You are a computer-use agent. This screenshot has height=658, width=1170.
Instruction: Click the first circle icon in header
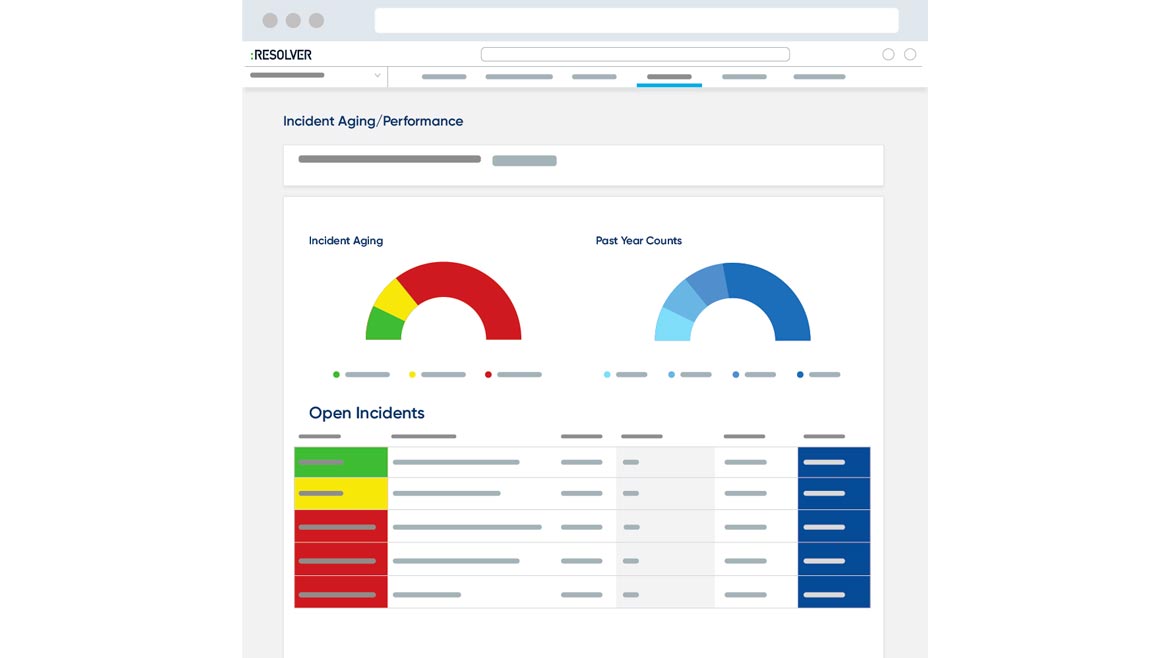[x=888, y=55]
